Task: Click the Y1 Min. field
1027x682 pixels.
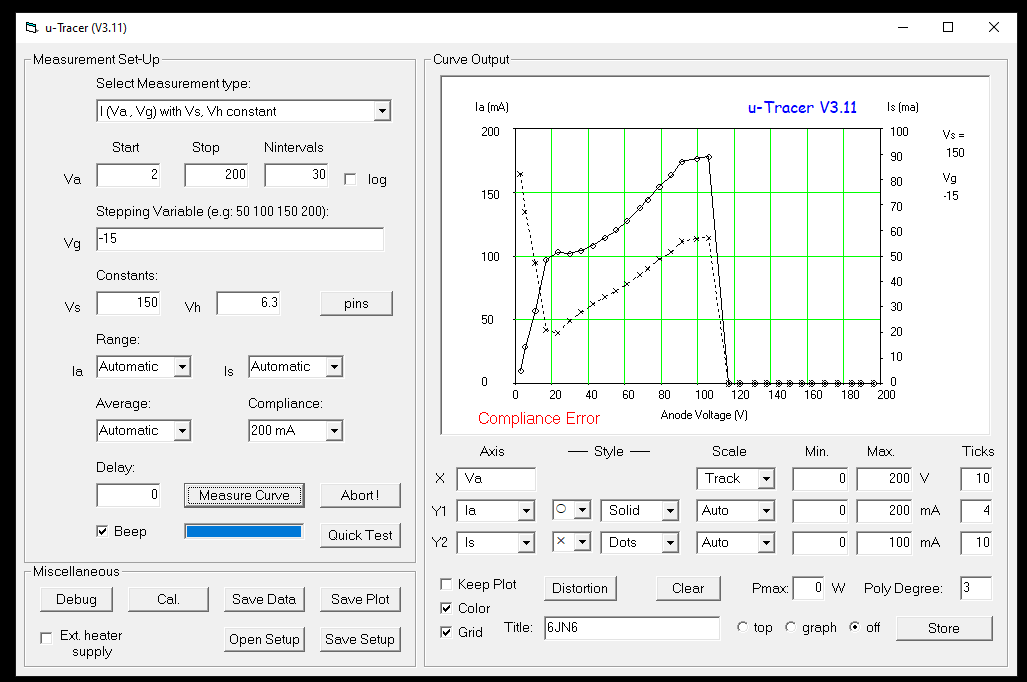Action: [x=820, y=511]
